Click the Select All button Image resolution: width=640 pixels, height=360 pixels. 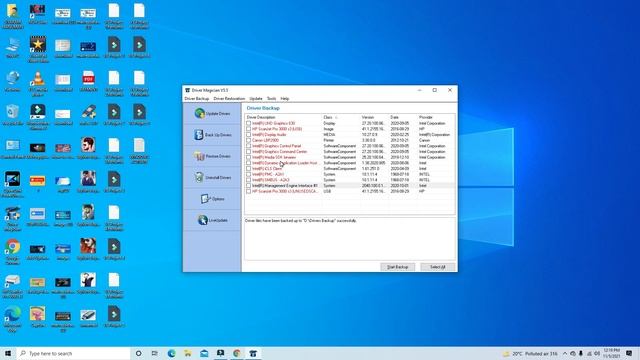click(x=438, y=267)
